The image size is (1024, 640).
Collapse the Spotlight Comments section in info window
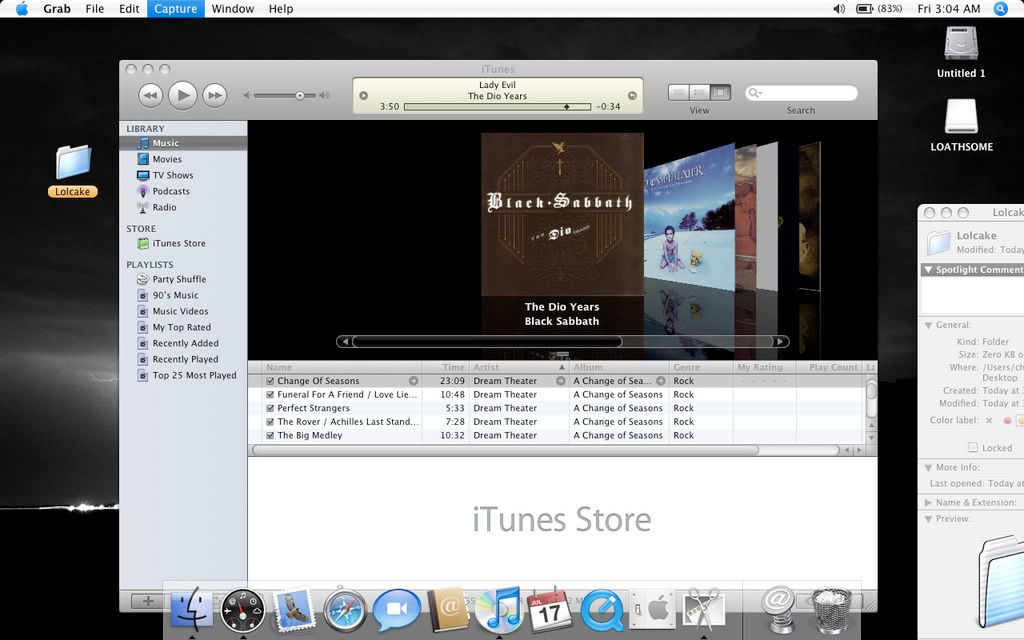tap(928, 269)
